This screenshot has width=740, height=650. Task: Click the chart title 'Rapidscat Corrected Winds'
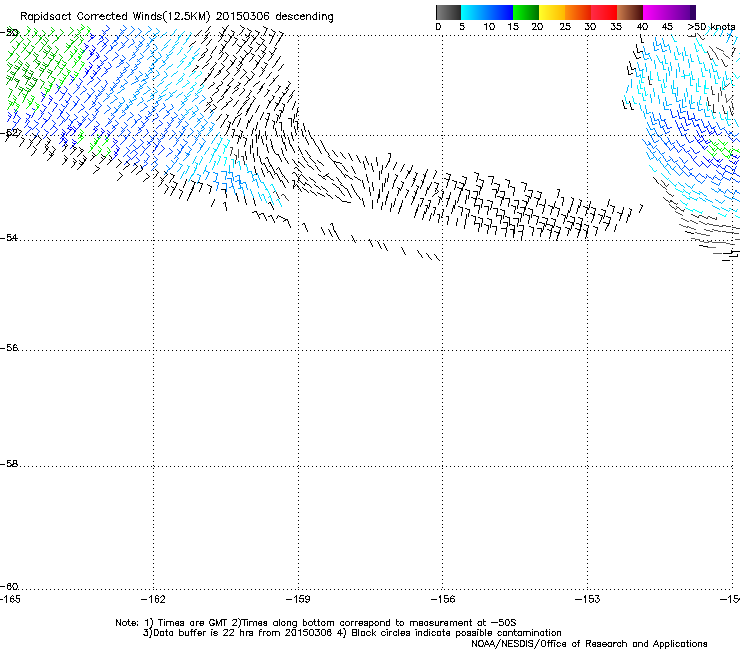(91, 17)
